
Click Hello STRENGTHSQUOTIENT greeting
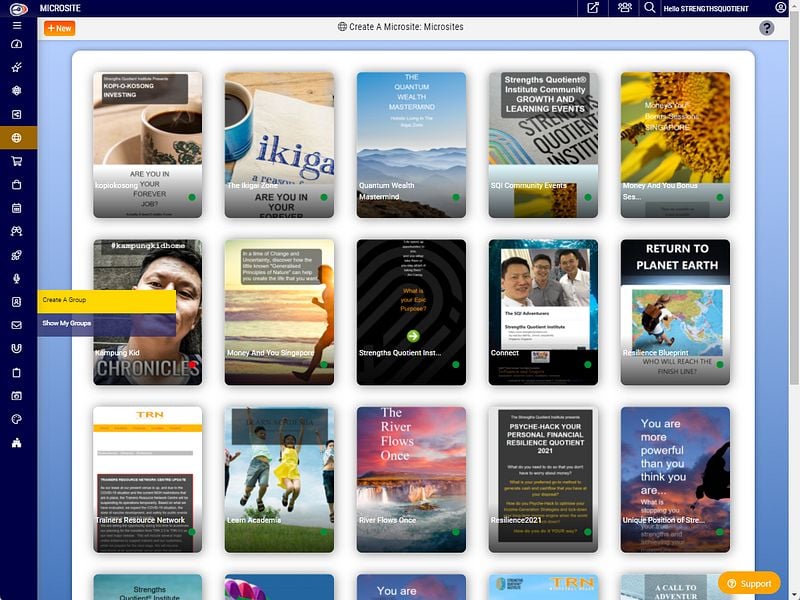(x=706, y=9)
